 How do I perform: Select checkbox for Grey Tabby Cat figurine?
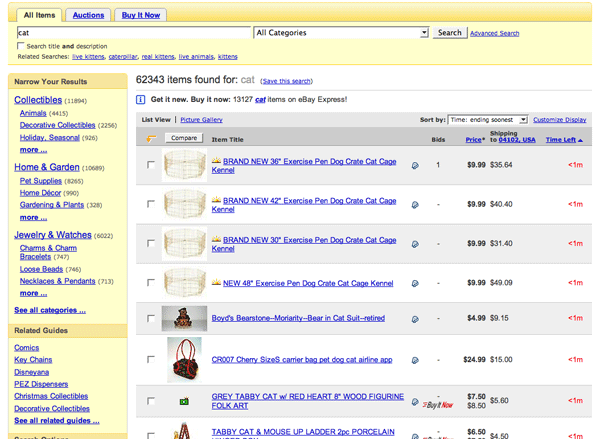151,401
